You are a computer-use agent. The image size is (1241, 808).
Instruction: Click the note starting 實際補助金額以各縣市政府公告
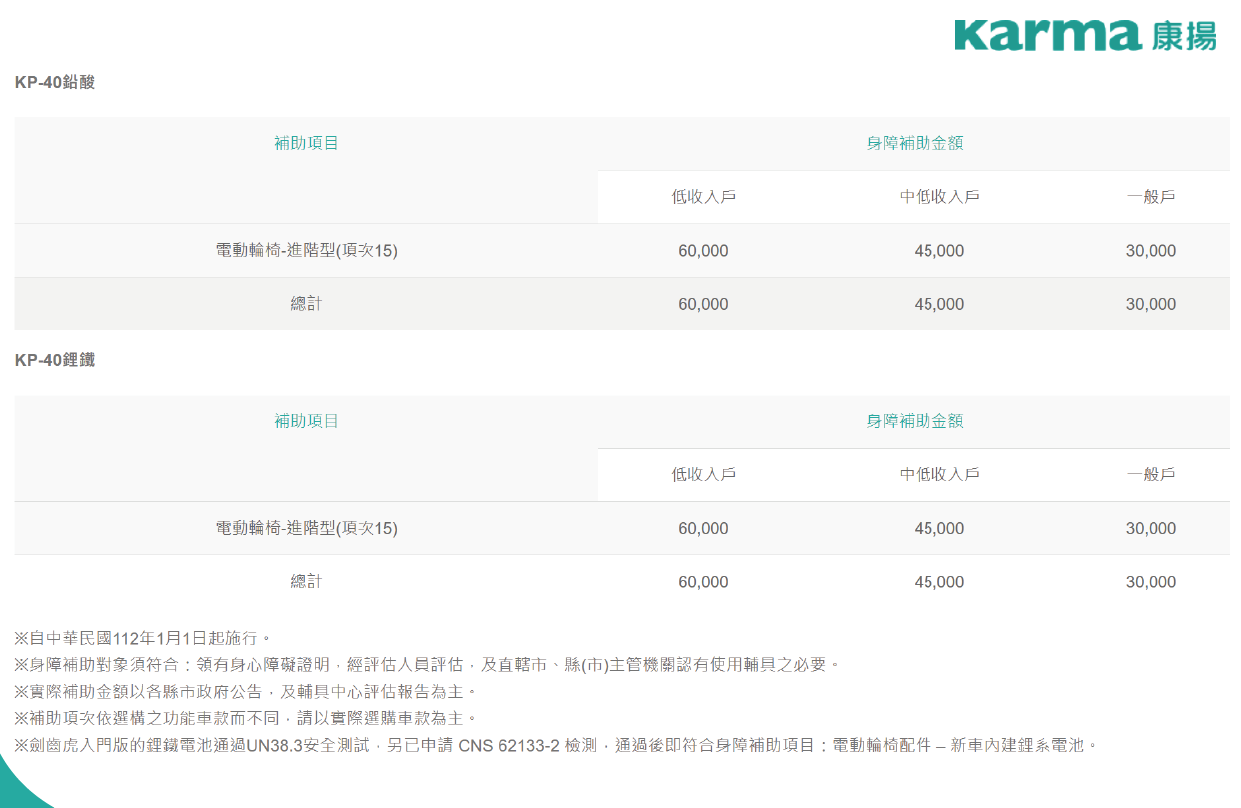pyautogui.click(x=247, y=692)
